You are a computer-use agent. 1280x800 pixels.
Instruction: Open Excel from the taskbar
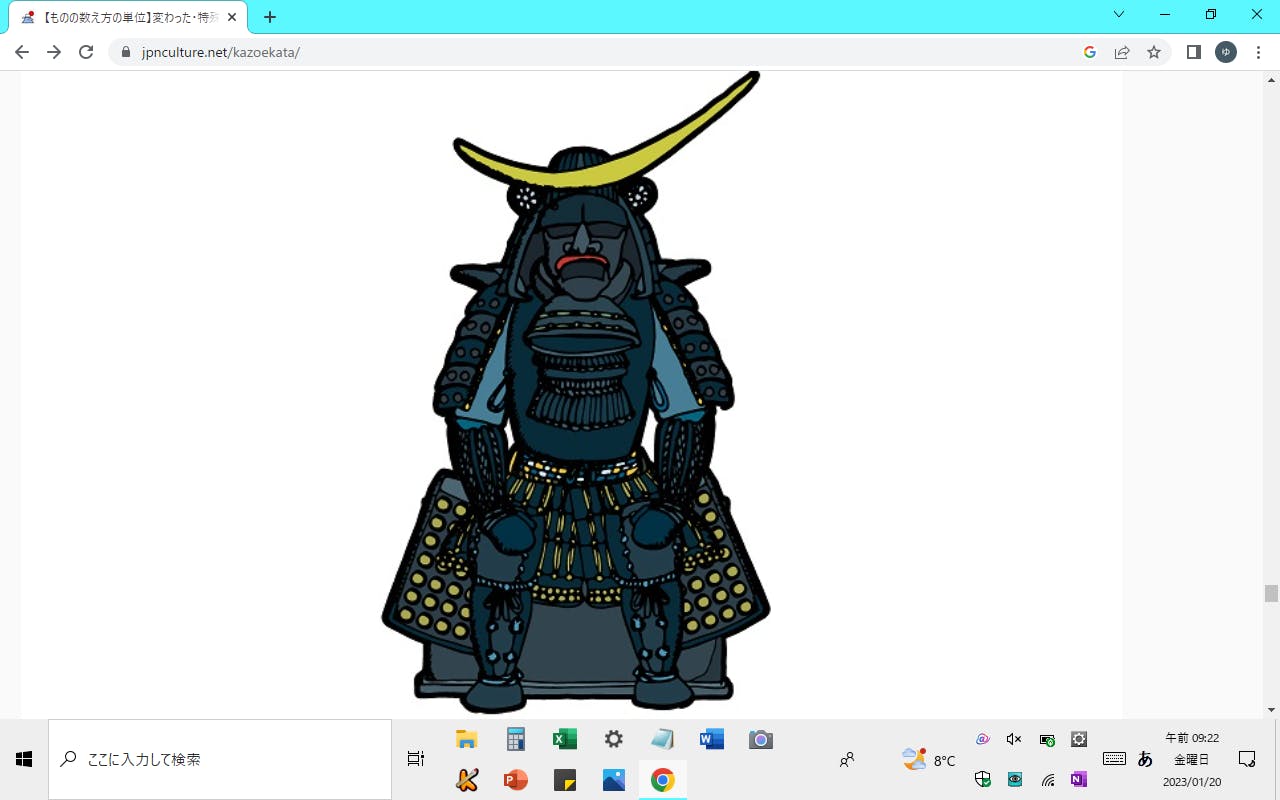tap(565, 739)
